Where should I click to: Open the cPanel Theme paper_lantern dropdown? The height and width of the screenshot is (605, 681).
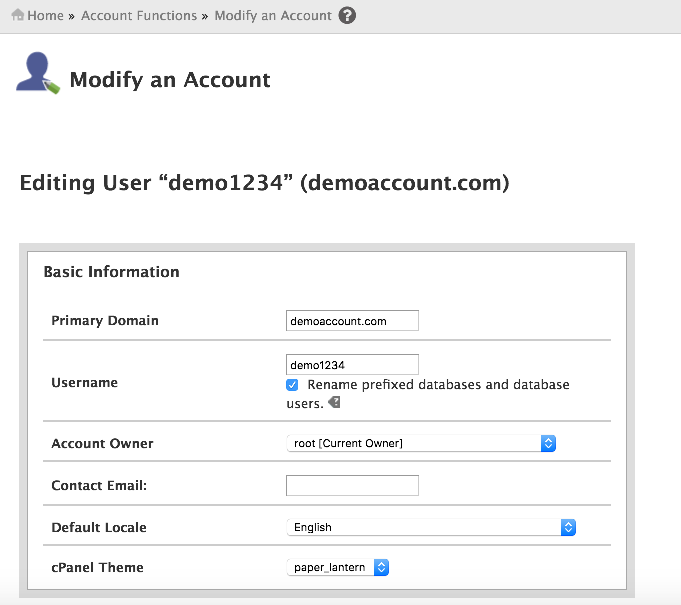tap(337, 567)
